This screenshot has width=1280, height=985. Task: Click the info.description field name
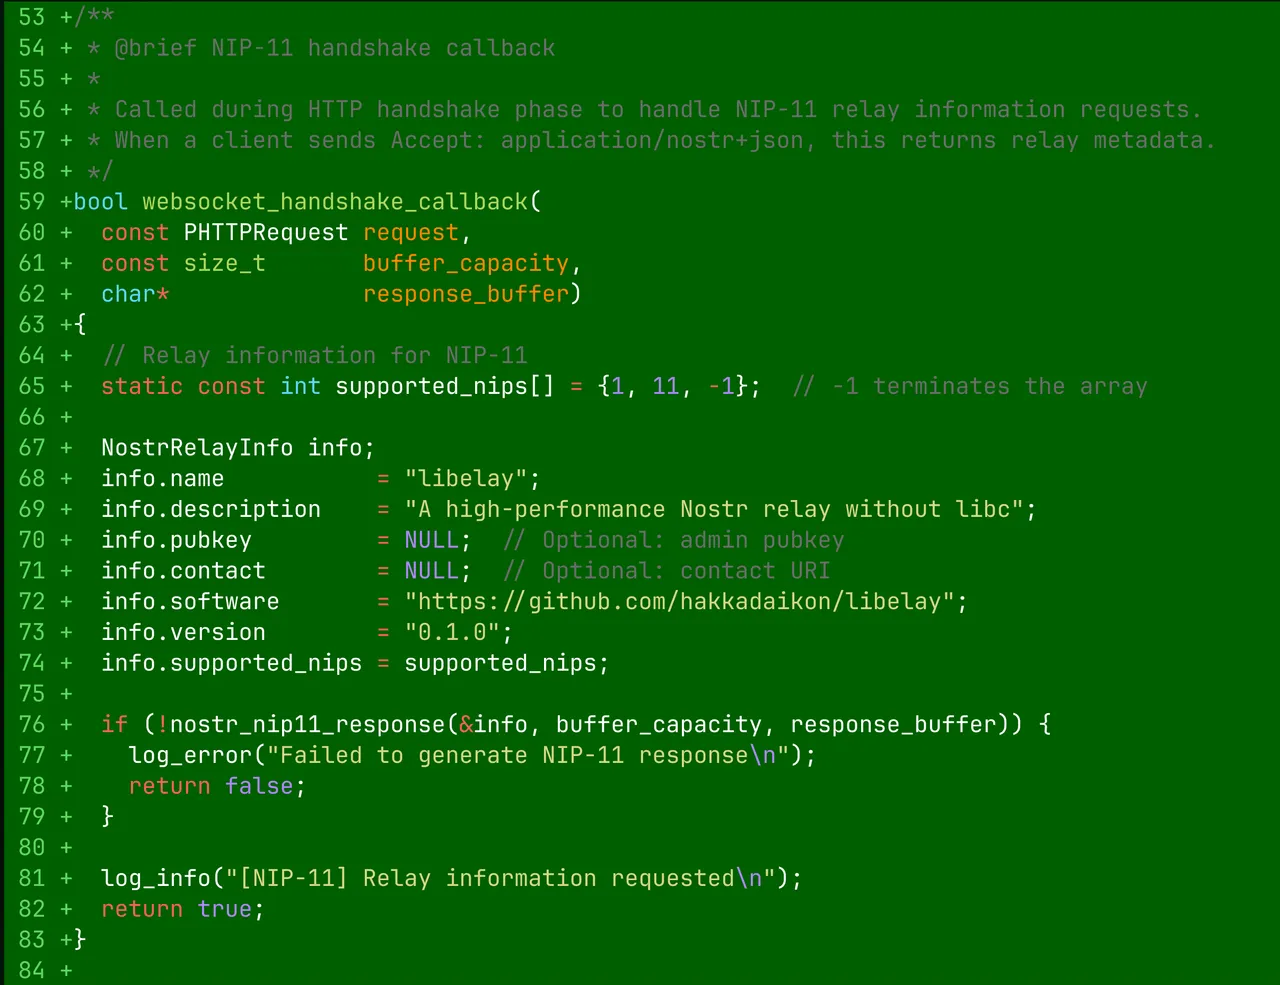point(211,510)
